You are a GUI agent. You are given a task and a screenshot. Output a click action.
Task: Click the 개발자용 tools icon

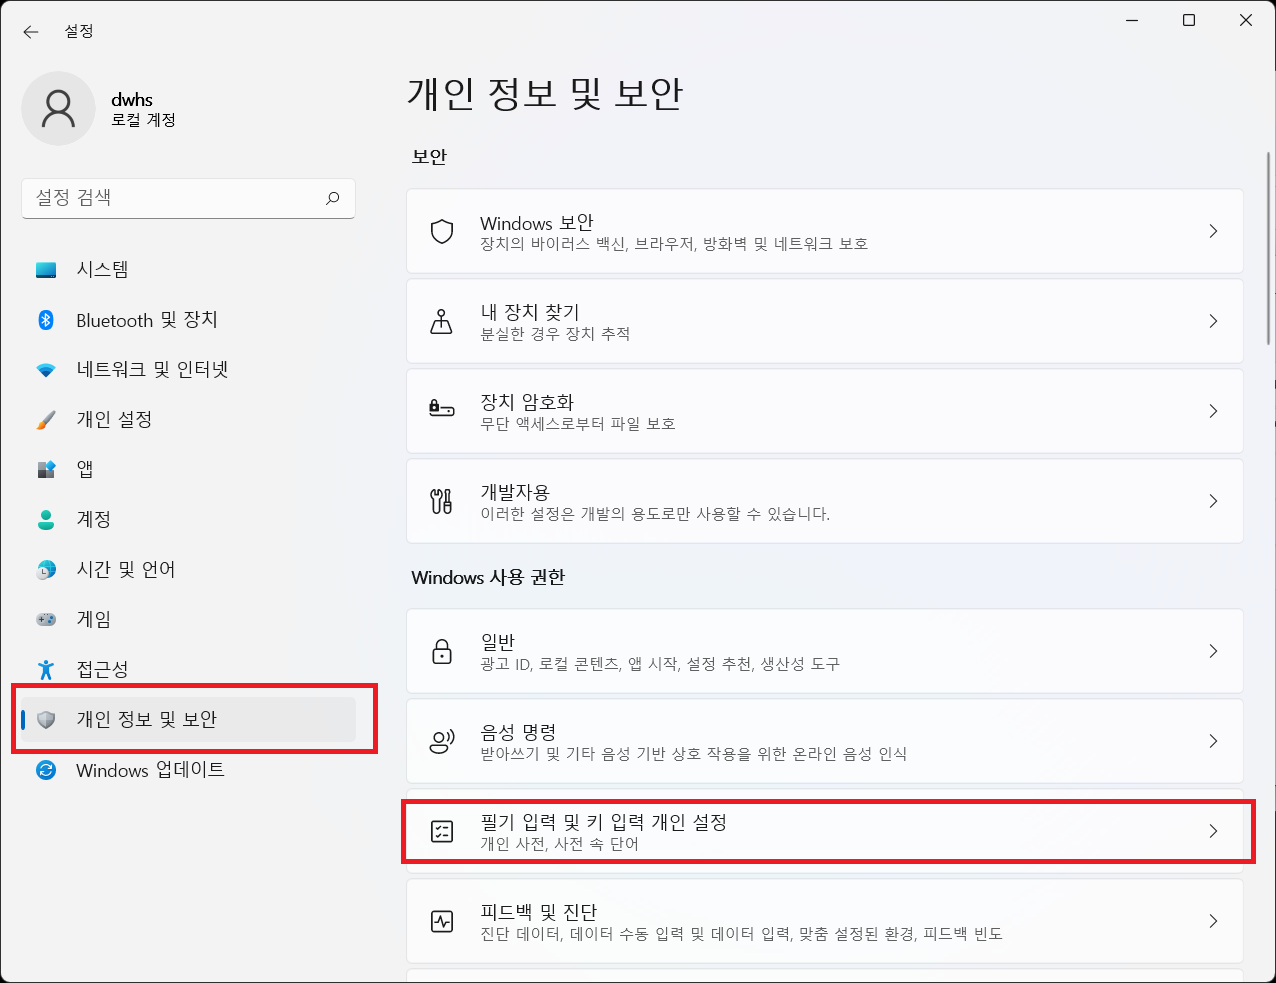click(441, 501)
